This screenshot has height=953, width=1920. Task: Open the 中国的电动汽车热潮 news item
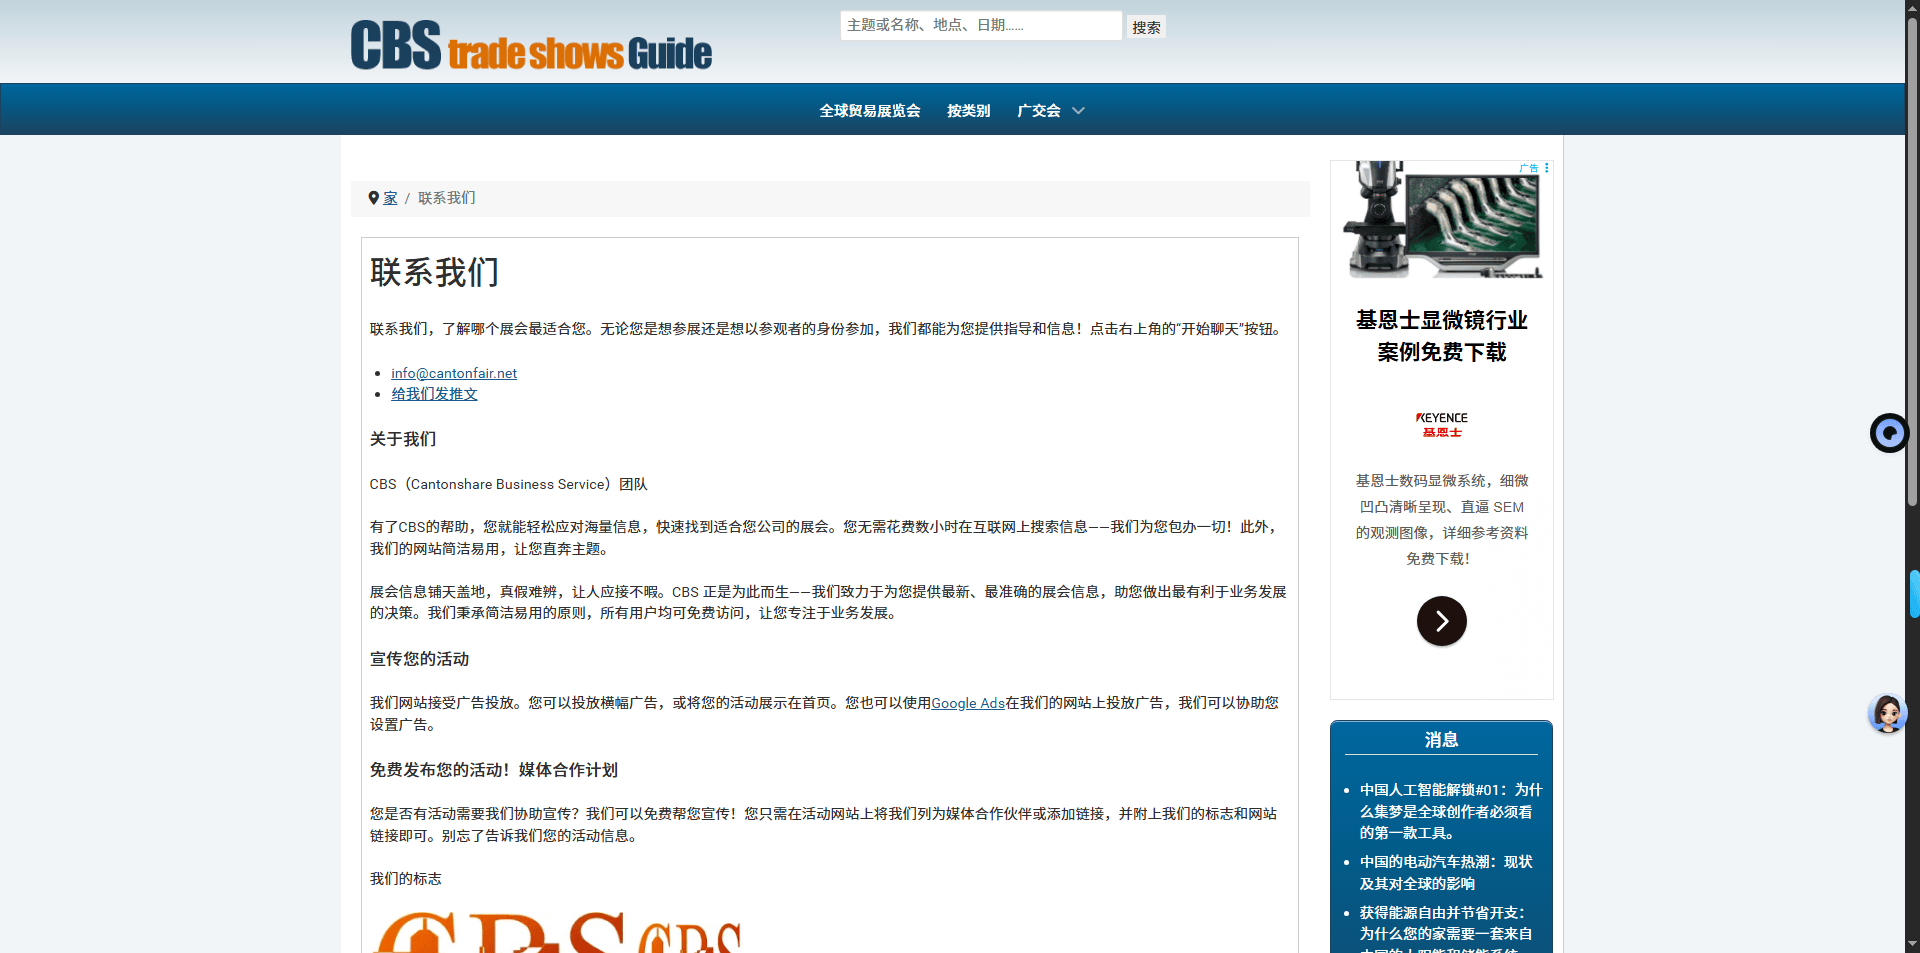[1445, 872]
